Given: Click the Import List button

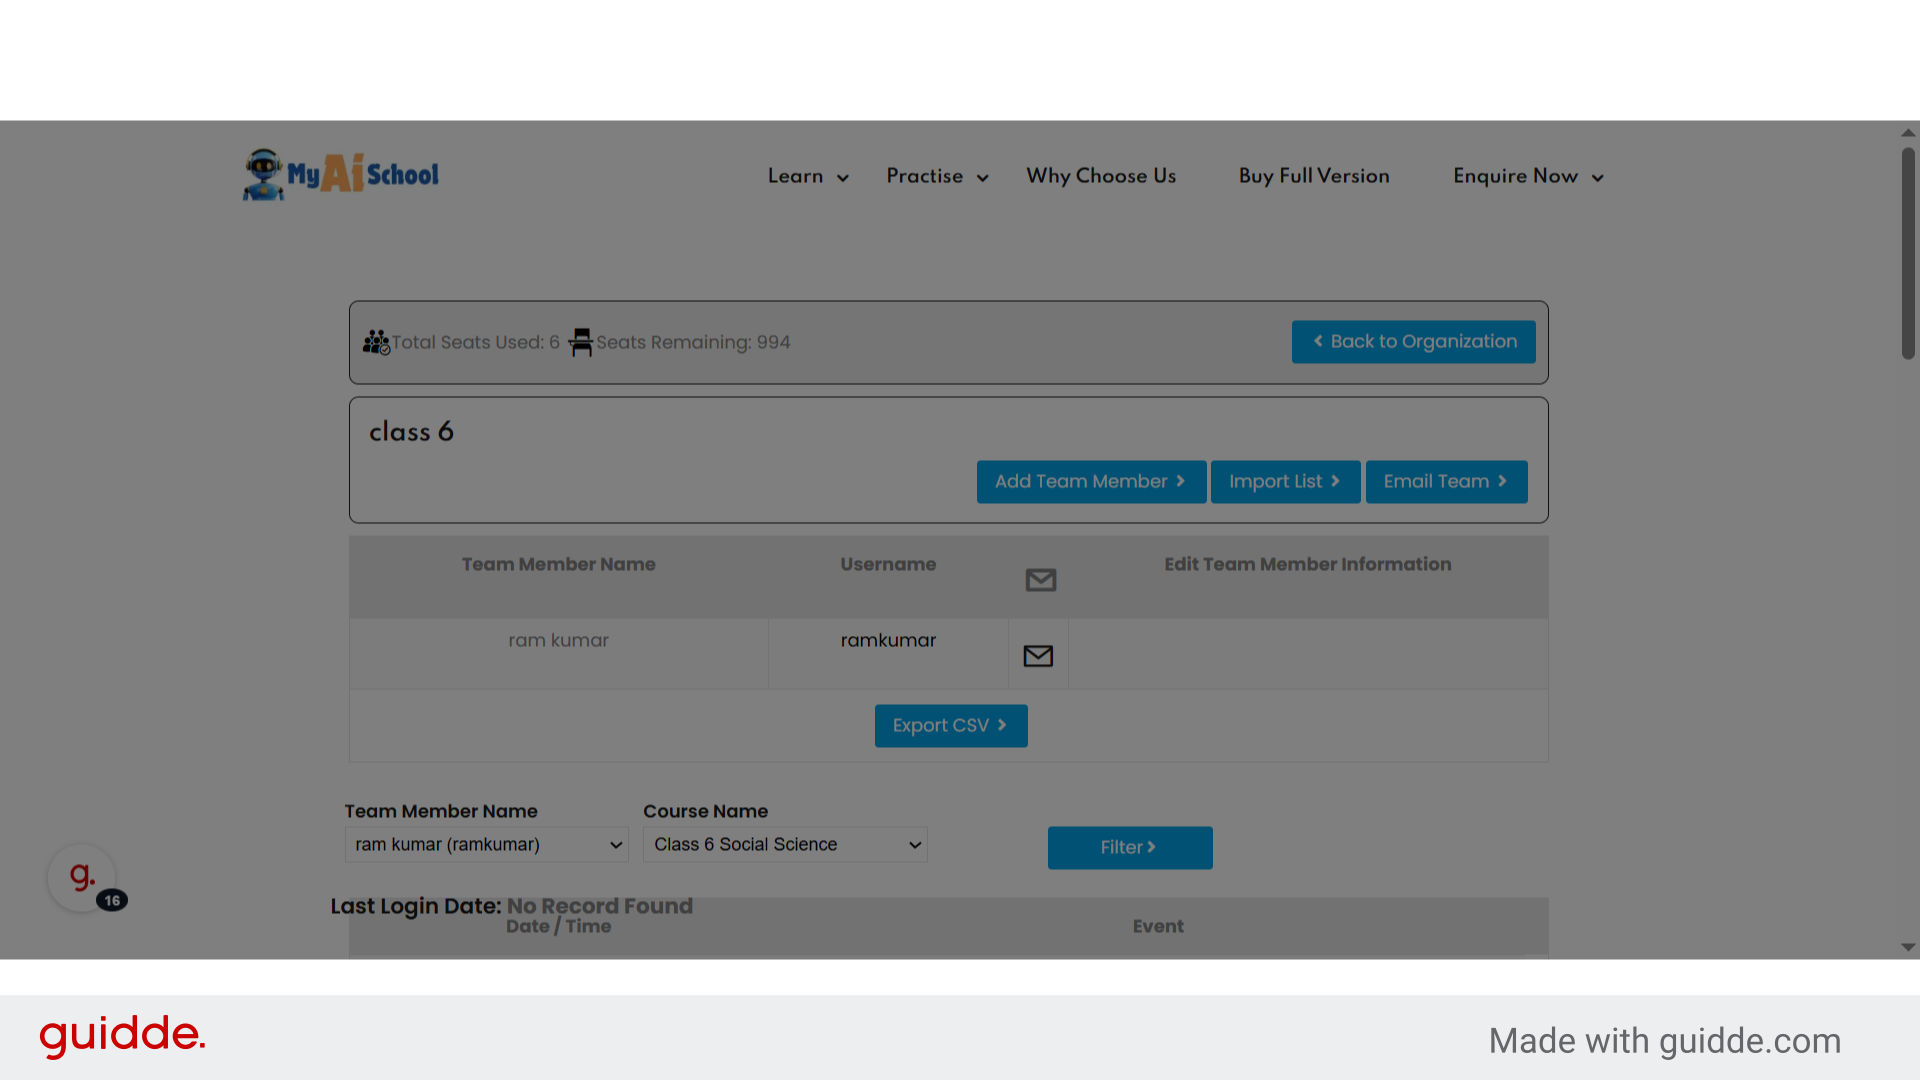Looking at the screenshot, I should [1285, 482].
